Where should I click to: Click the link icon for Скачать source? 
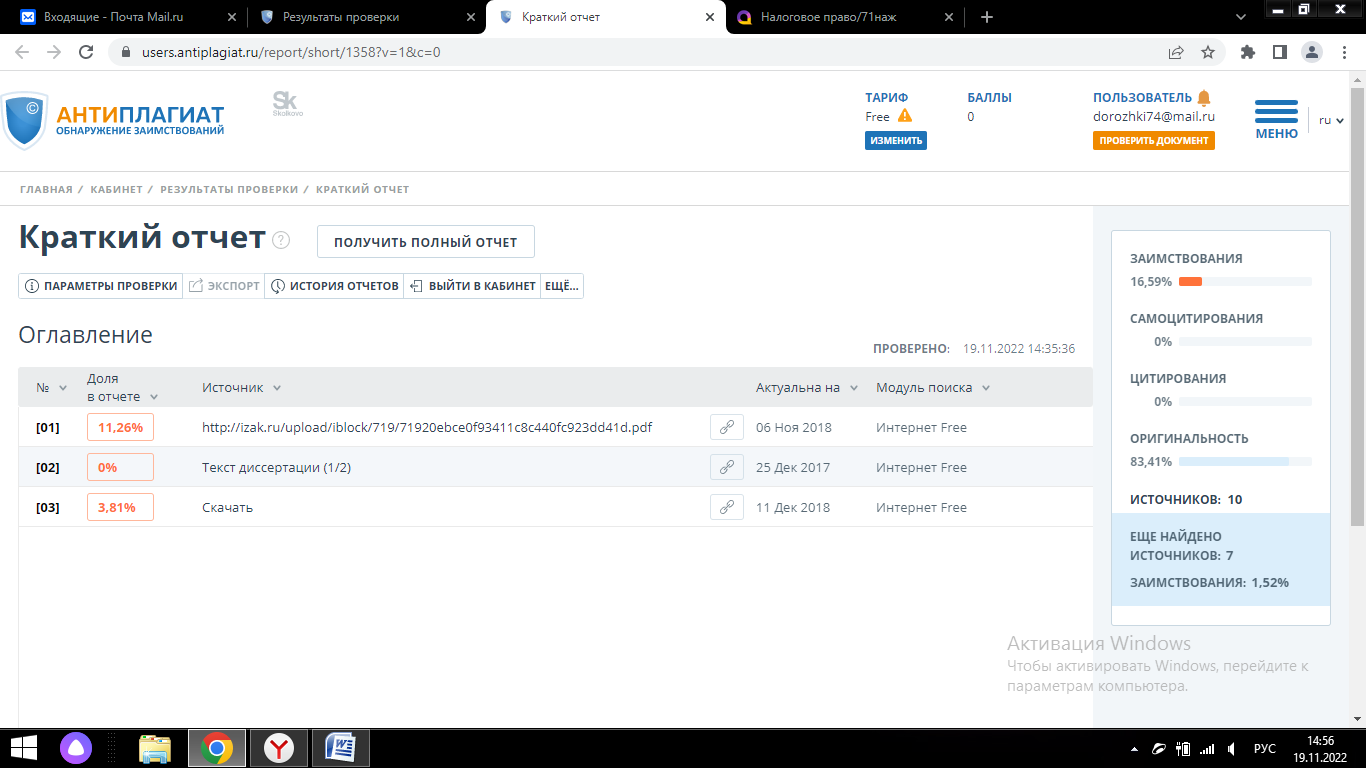point(727,507)
